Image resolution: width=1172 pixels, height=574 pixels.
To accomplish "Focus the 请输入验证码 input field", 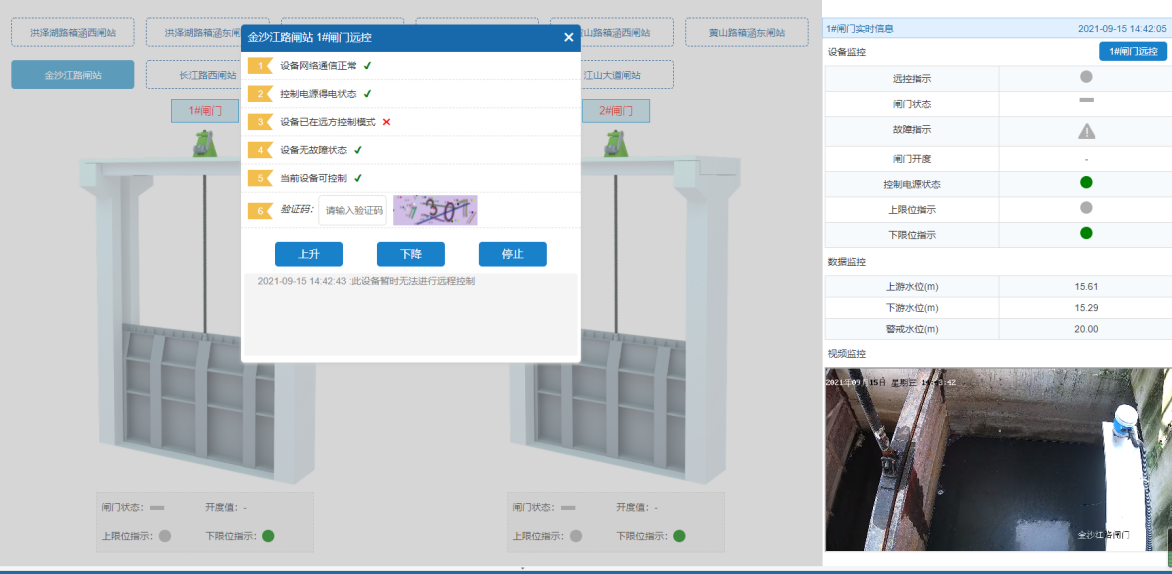I will pyautogui.click(x=353, y=210).
